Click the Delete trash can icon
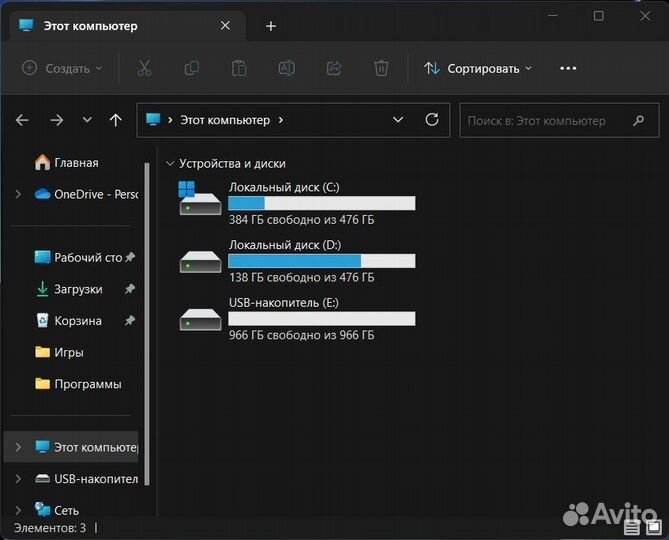The height and width of the screenshot is (540, 669). coord(381,68)
